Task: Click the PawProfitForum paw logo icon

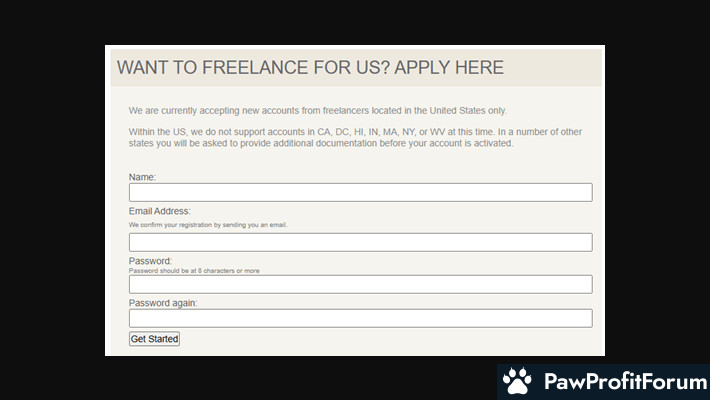Action: point(517,381)
